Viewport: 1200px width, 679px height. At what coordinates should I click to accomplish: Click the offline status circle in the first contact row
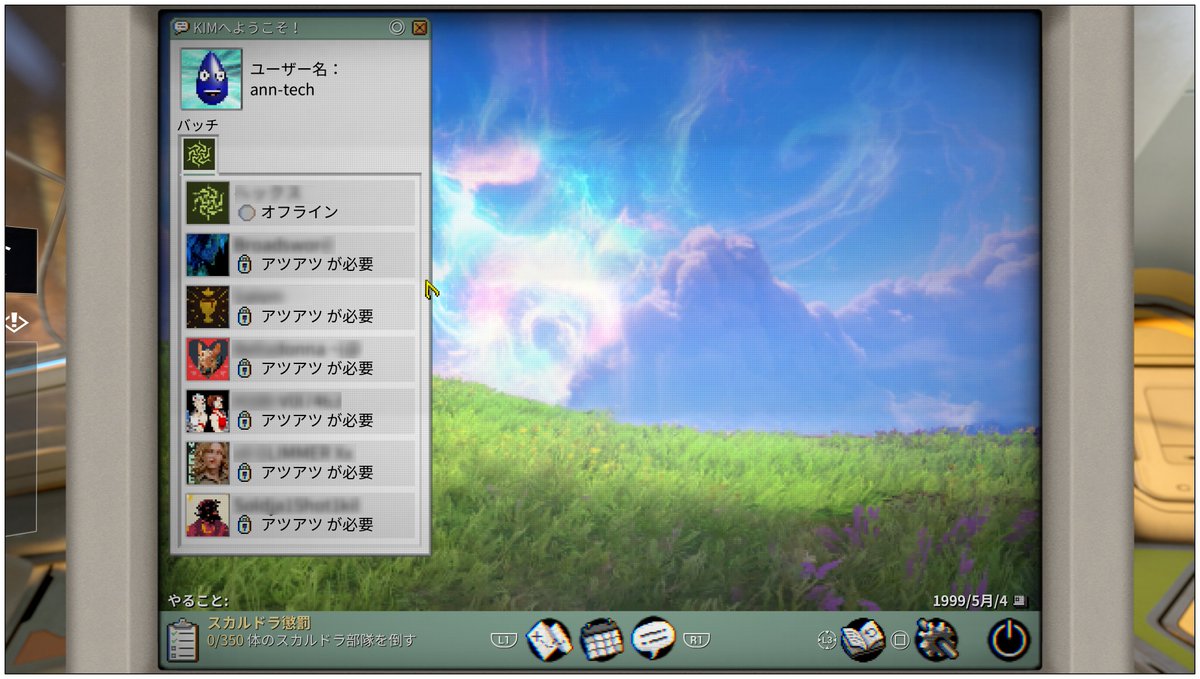point(247,212)
